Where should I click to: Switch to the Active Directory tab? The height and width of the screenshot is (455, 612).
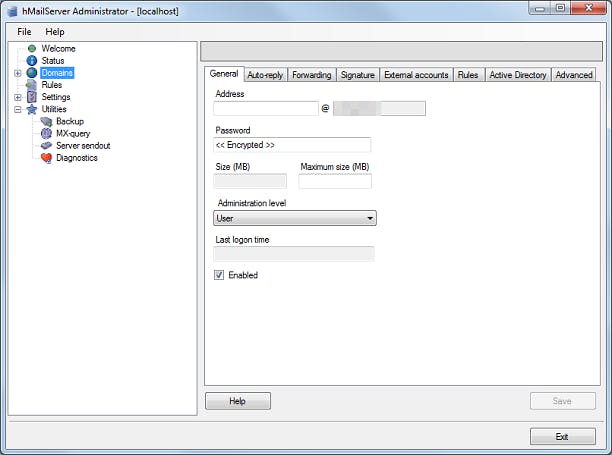coord(518,75)
